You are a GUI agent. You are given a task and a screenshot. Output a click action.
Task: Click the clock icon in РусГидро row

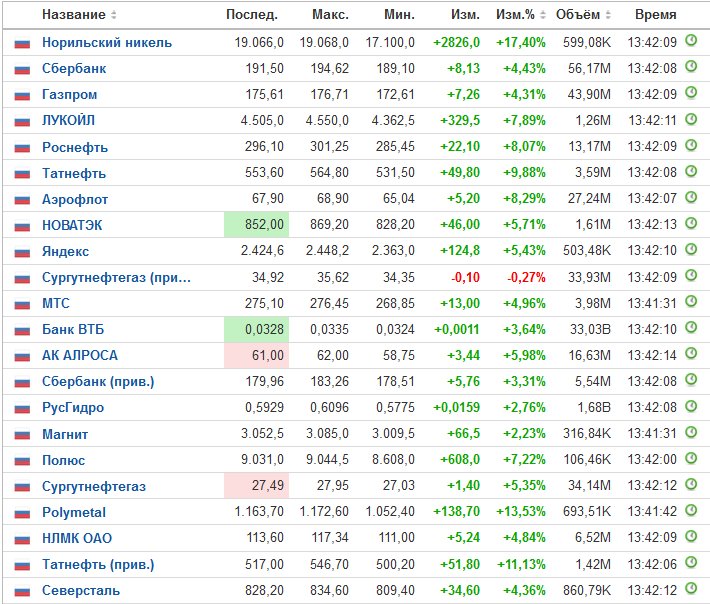tap(691, 406)
